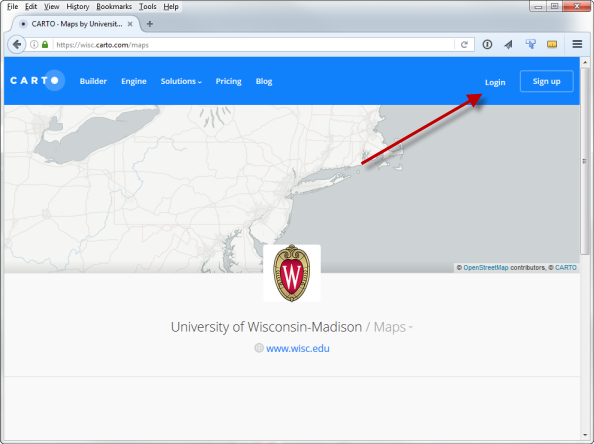The width and height of the screenshot is (594, 444).
Task: Open the Builder page link
Action: (93, 81)
